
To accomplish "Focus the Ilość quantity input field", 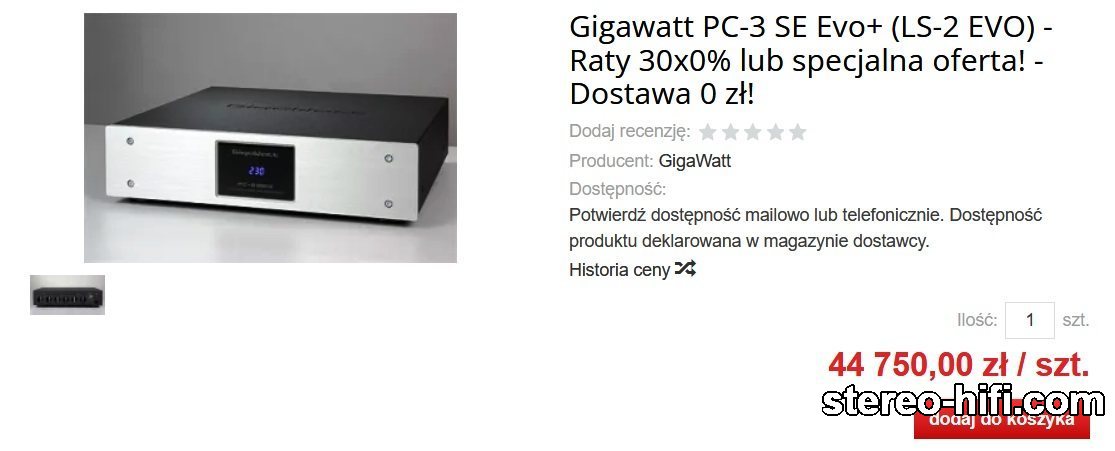I will [1030, 320].
